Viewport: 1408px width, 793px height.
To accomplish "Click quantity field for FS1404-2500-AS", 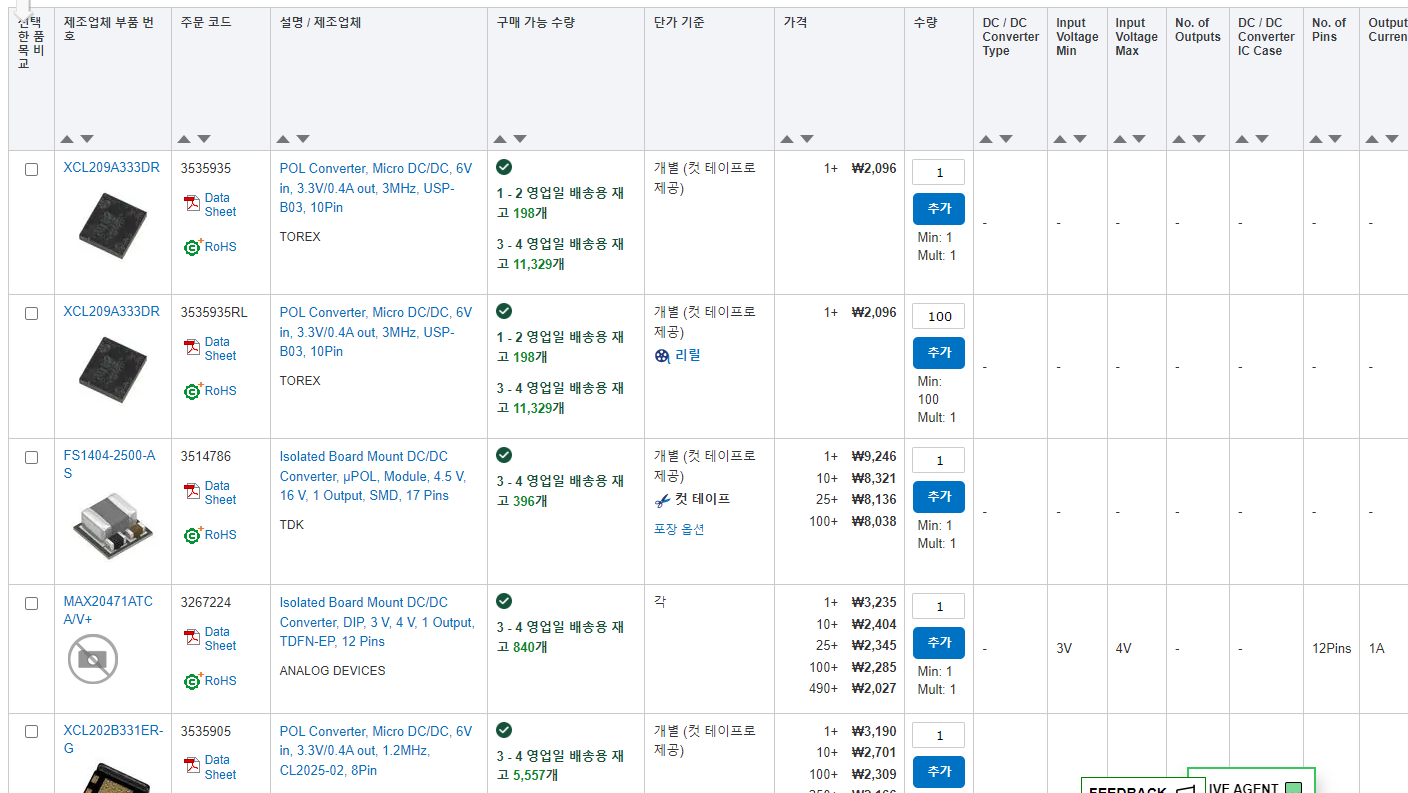I will coord(939,461).
